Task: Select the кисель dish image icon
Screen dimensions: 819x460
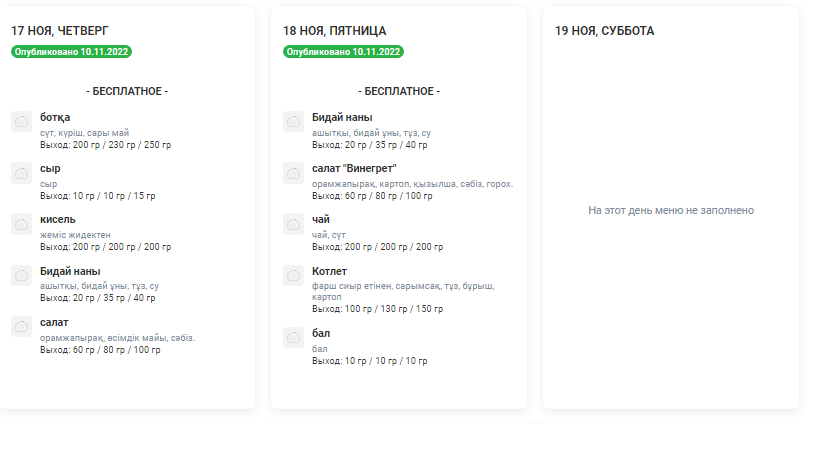Action: [x=21, y=224]
